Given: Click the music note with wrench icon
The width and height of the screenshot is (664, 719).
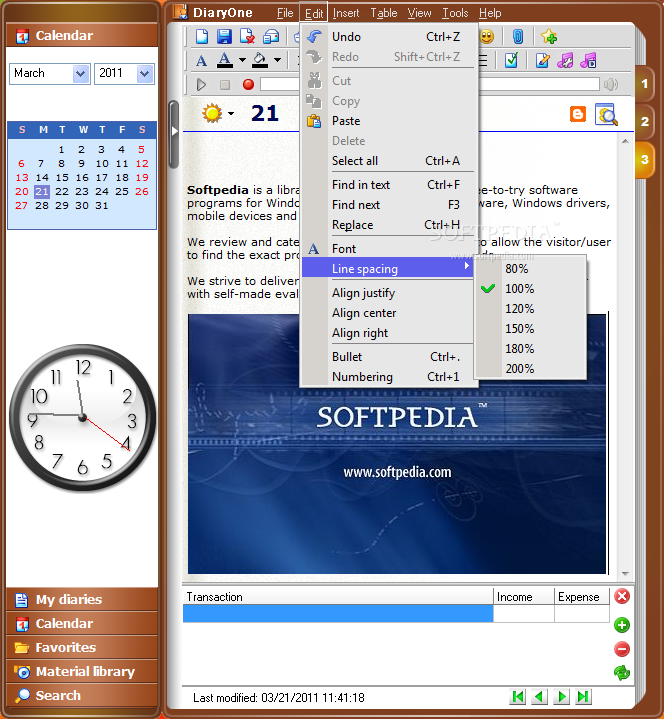Looking at the screenshot, I should coord(565,60).
